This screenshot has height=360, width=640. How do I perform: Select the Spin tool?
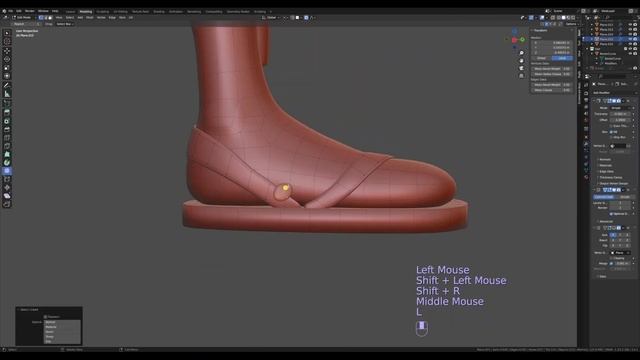click(x=7, y=162)
